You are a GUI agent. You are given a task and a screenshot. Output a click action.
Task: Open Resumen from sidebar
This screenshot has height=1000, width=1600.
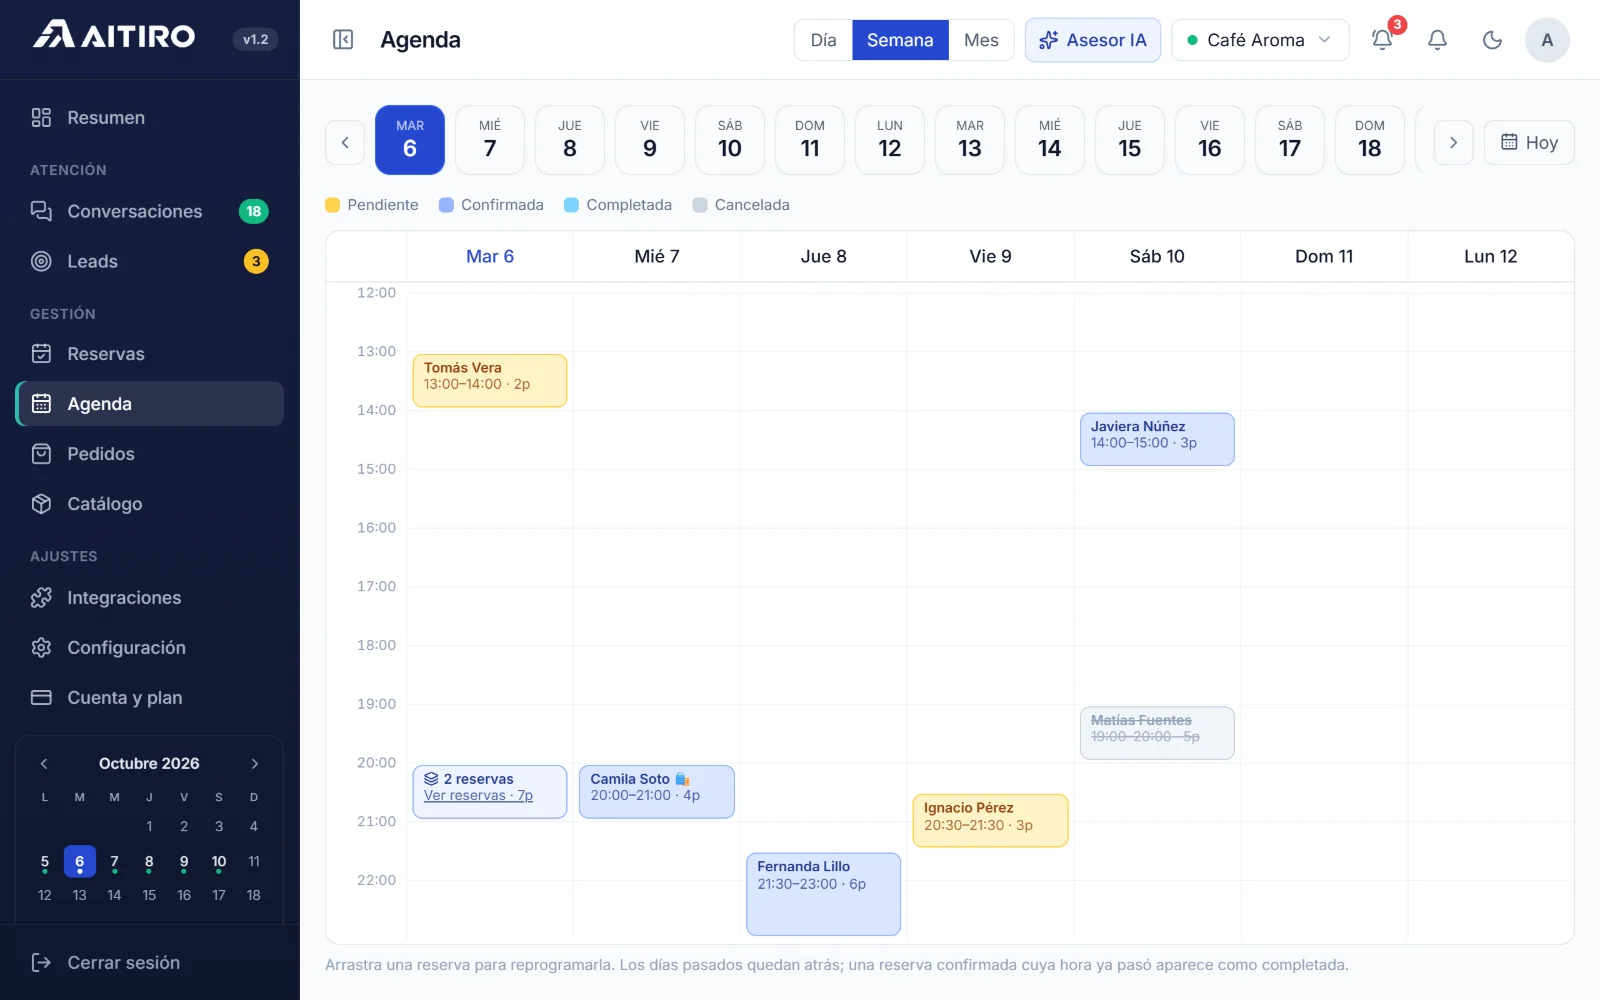[150, 117]
